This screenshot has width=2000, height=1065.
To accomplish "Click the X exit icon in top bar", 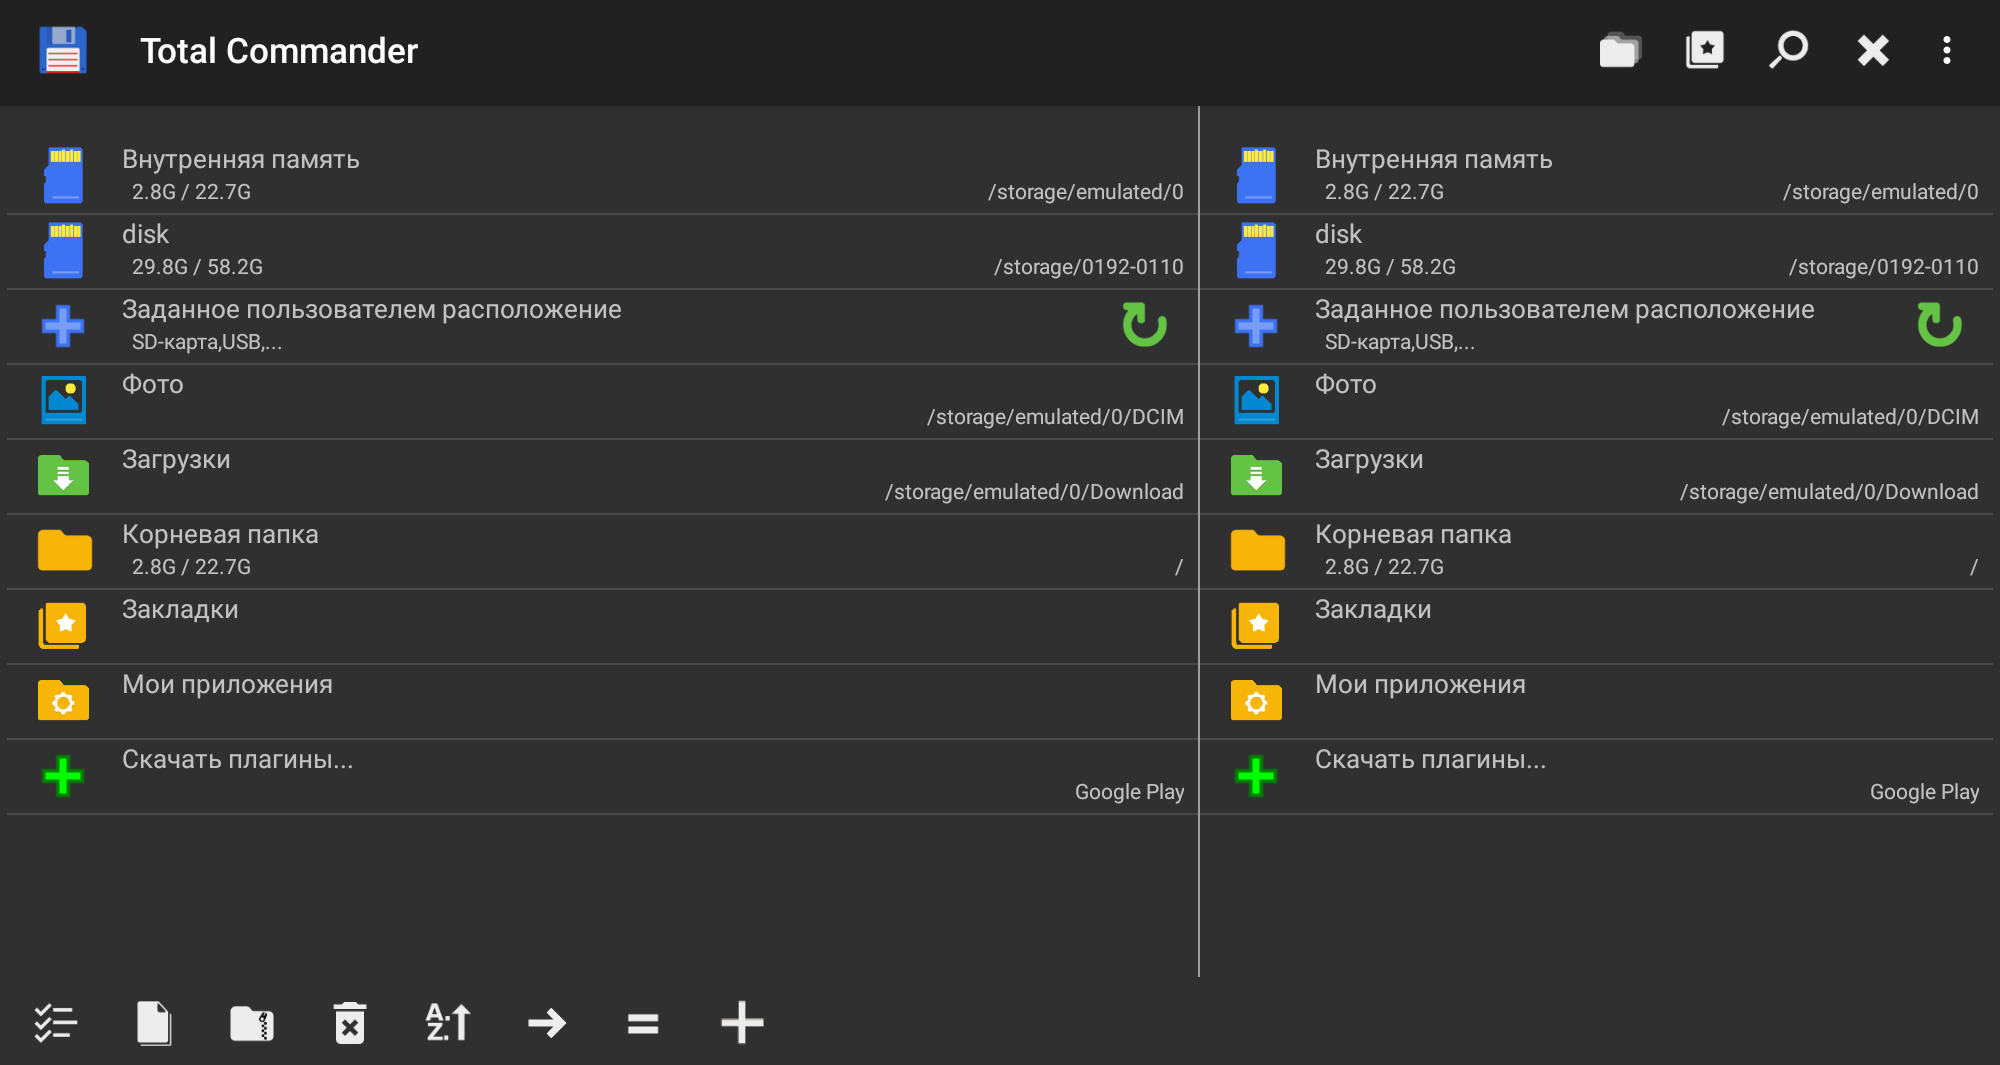I will [x=1873, y=50].
